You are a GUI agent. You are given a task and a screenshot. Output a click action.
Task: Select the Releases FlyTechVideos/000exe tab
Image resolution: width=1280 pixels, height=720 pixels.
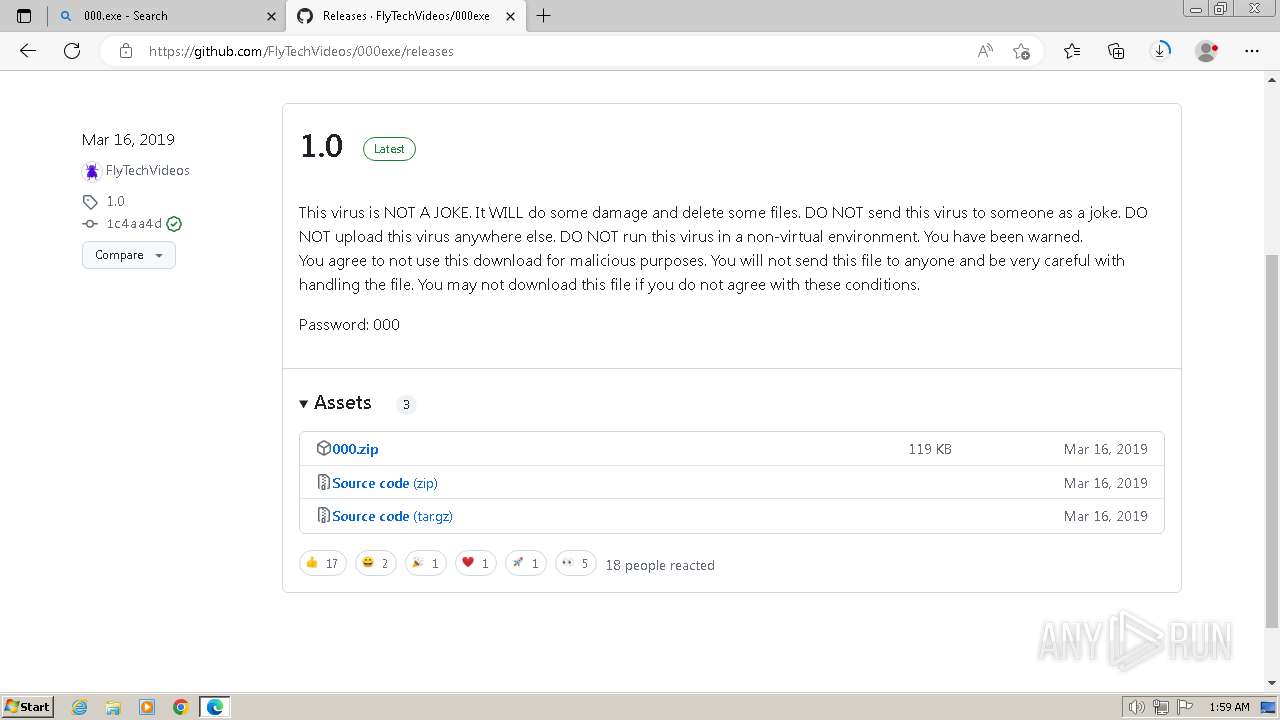pos(406,16)
